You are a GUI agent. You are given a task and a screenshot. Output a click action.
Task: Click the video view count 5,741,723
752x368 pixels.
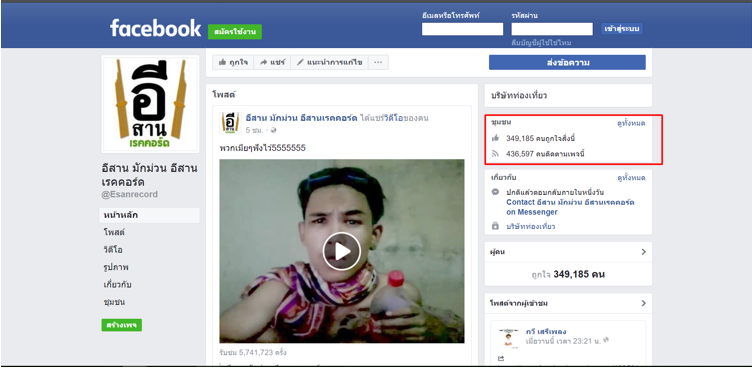pyautogui.click(x=253, y=353)
